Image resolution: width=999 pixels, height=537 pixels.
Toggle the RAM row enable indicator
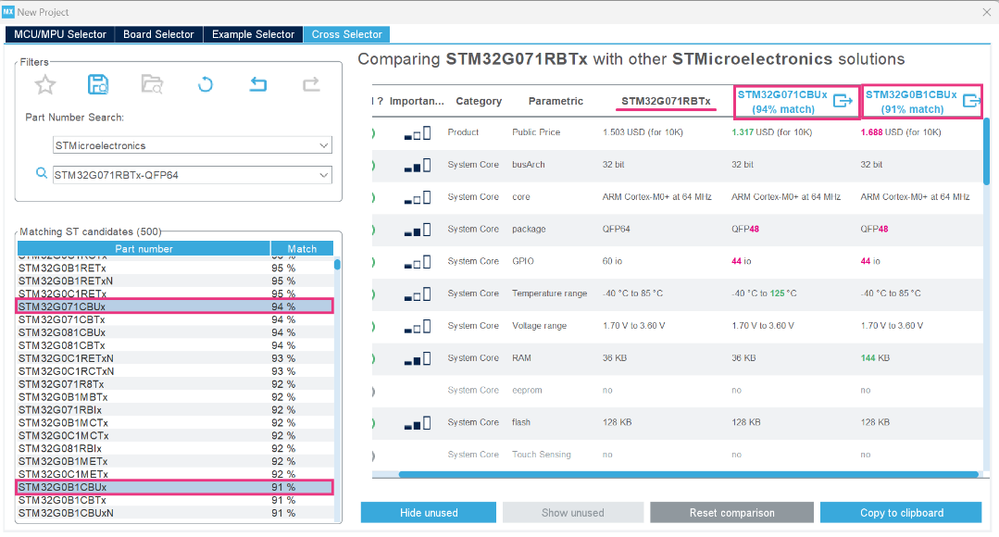tap(373, 359)
